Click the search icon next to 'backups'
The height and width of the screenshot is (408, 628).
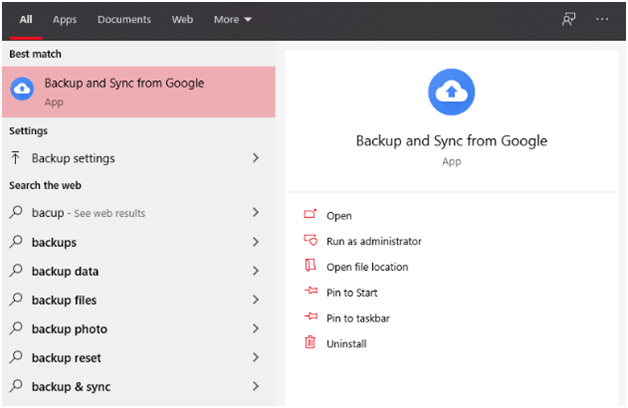point(16,241)
